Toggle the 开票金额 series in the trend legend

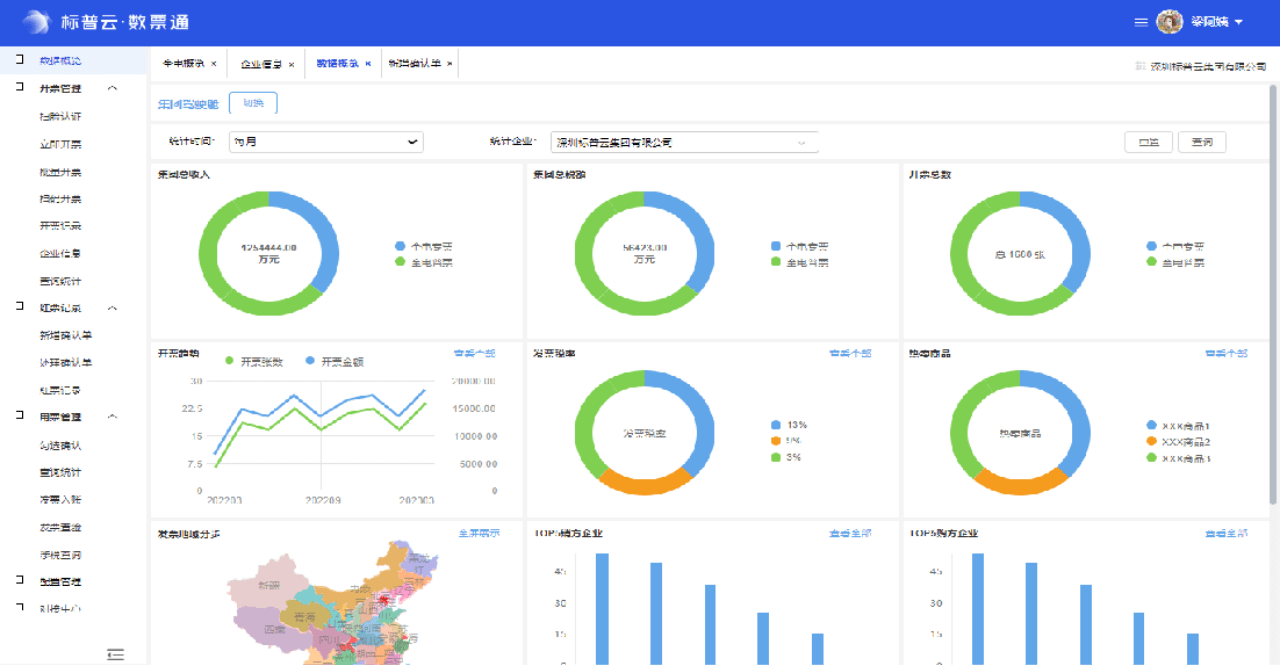click(310, 361)
